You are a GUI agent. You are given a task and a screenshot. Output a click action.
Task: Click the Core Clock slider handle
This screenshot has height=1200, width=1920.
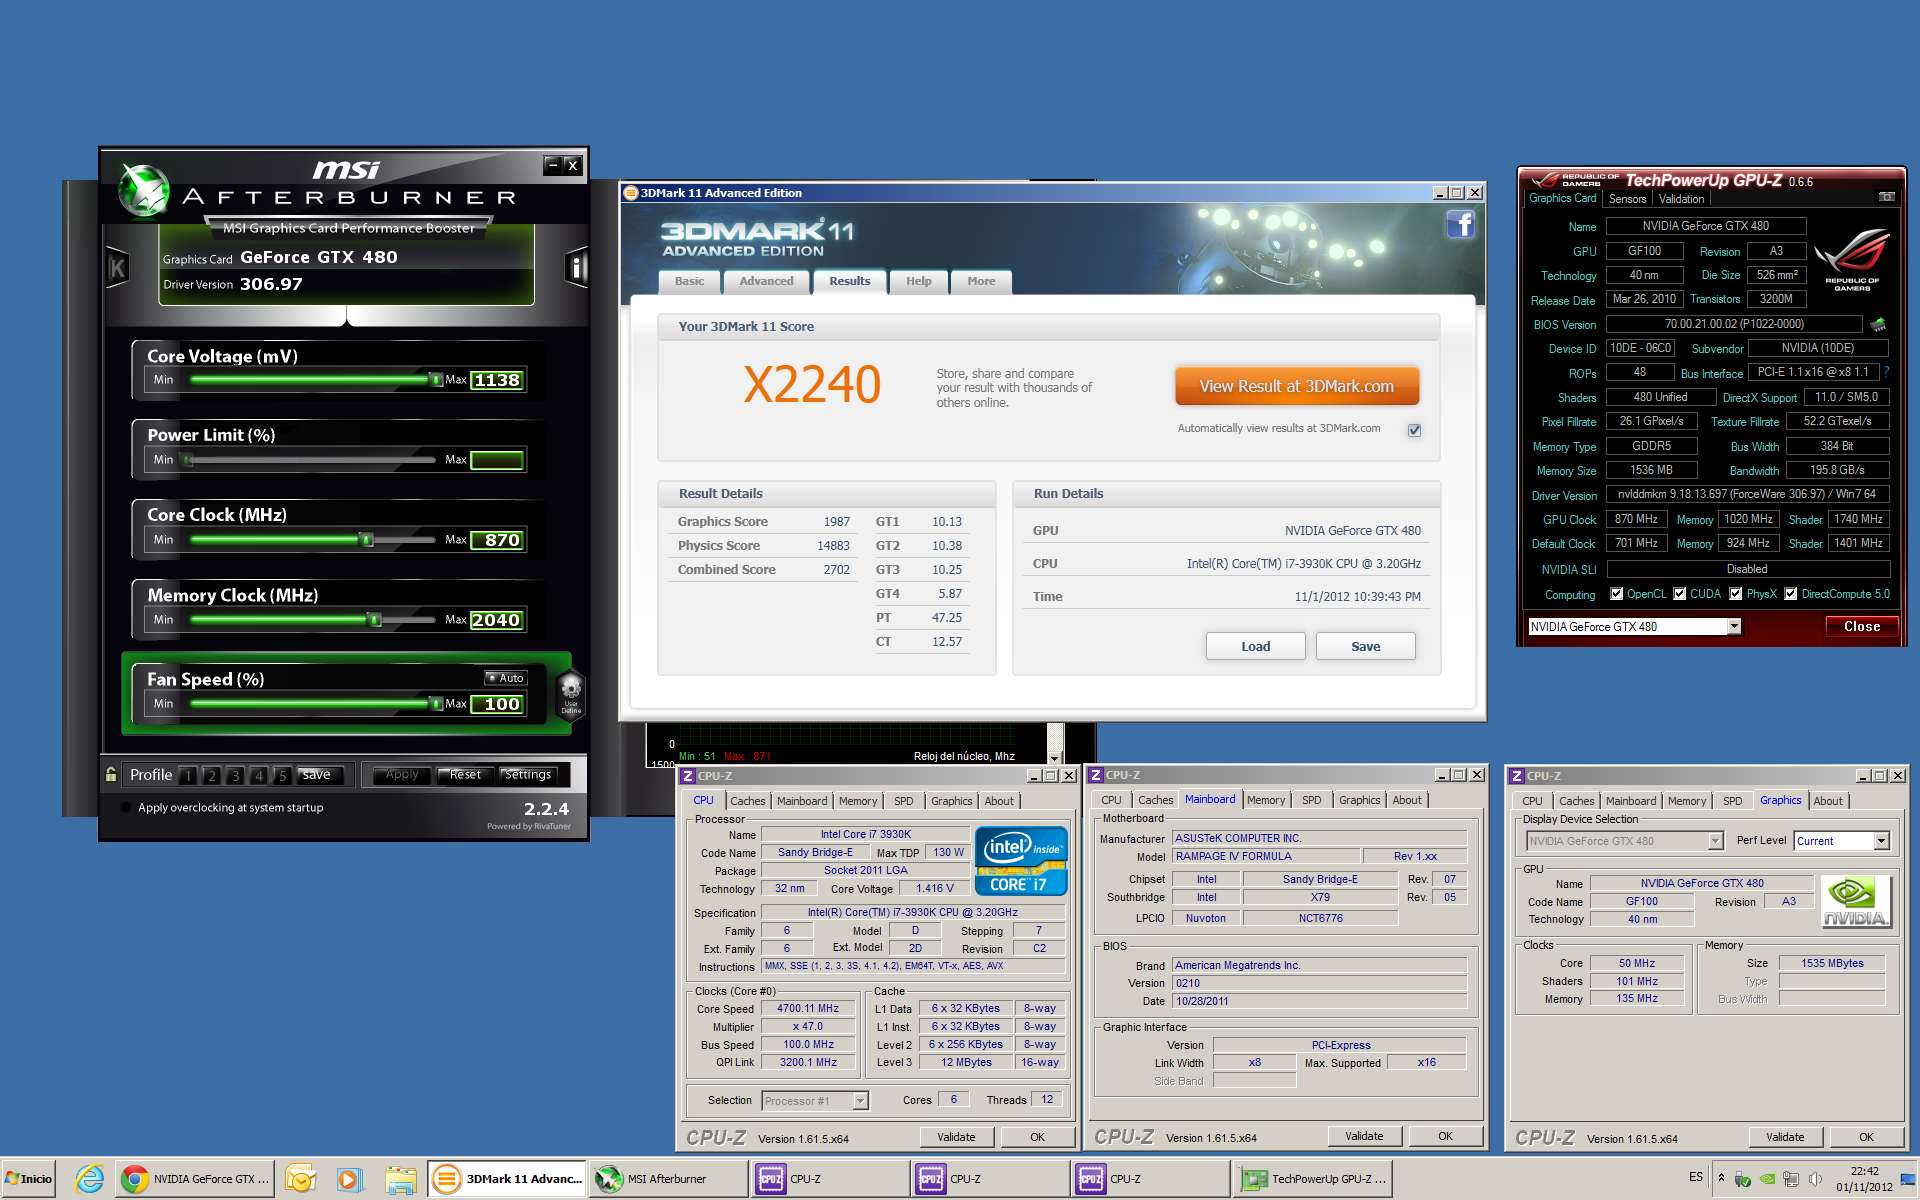pyautogui.click(x=366, y=540)
